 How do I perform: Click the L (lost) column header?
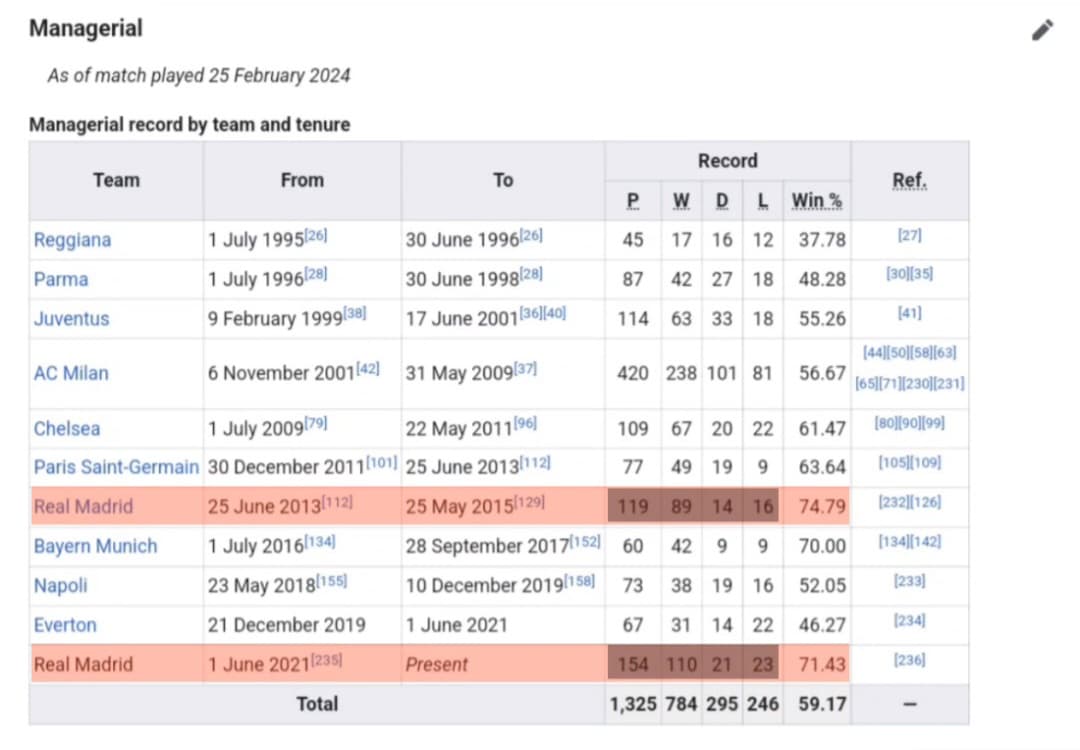click(762, 201)
